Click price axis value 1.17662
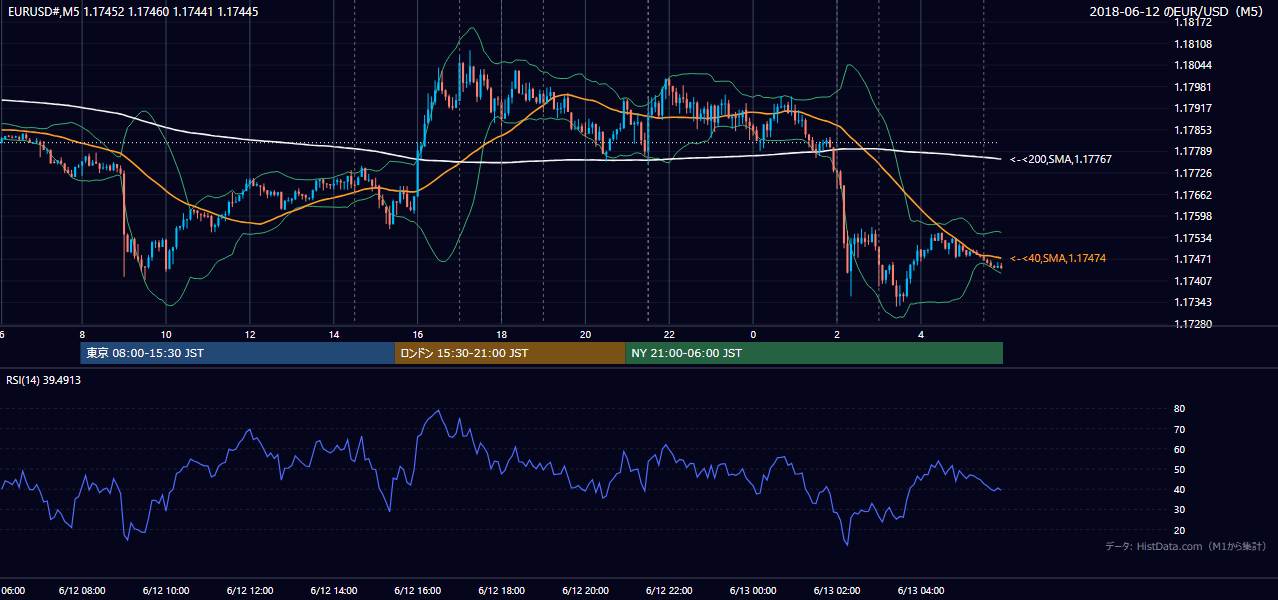 (1193, 195)
